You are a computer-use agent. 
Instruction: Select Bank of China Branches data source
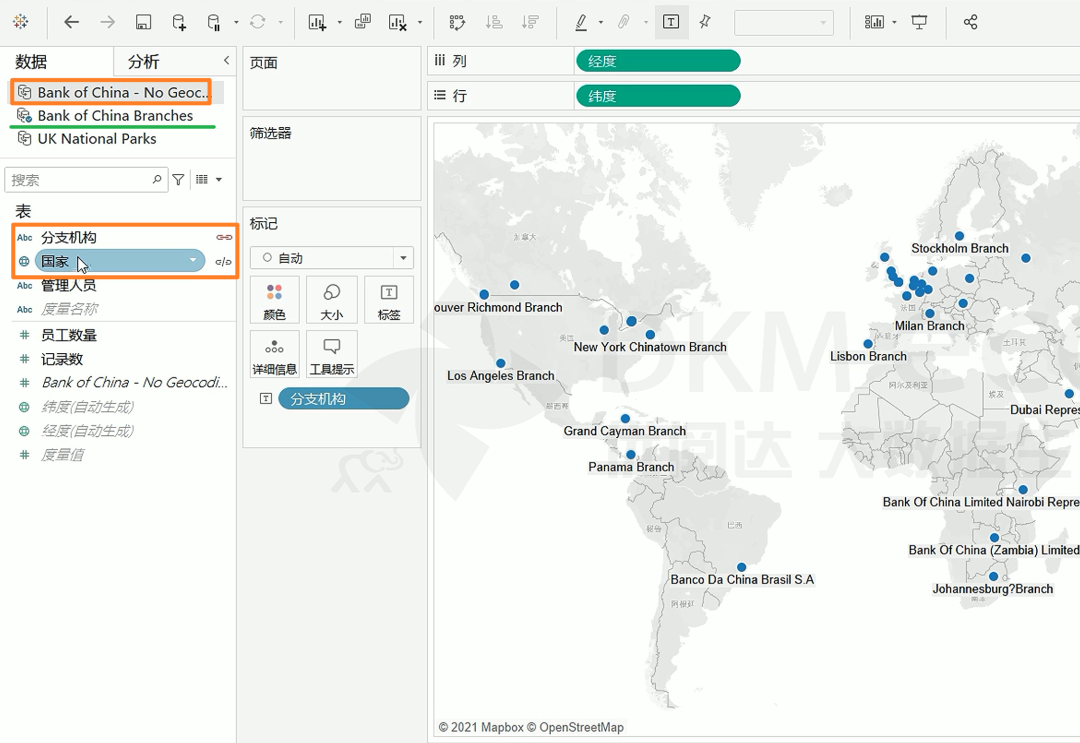coord(114,116)
